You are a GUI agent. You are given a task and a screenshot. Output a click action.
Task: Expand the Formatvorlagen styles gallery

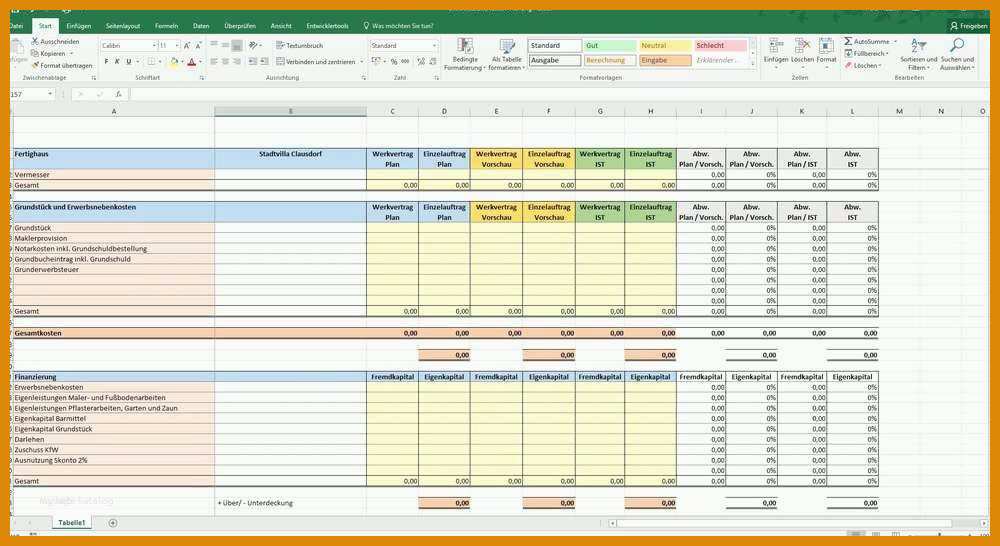click(753, 63)
